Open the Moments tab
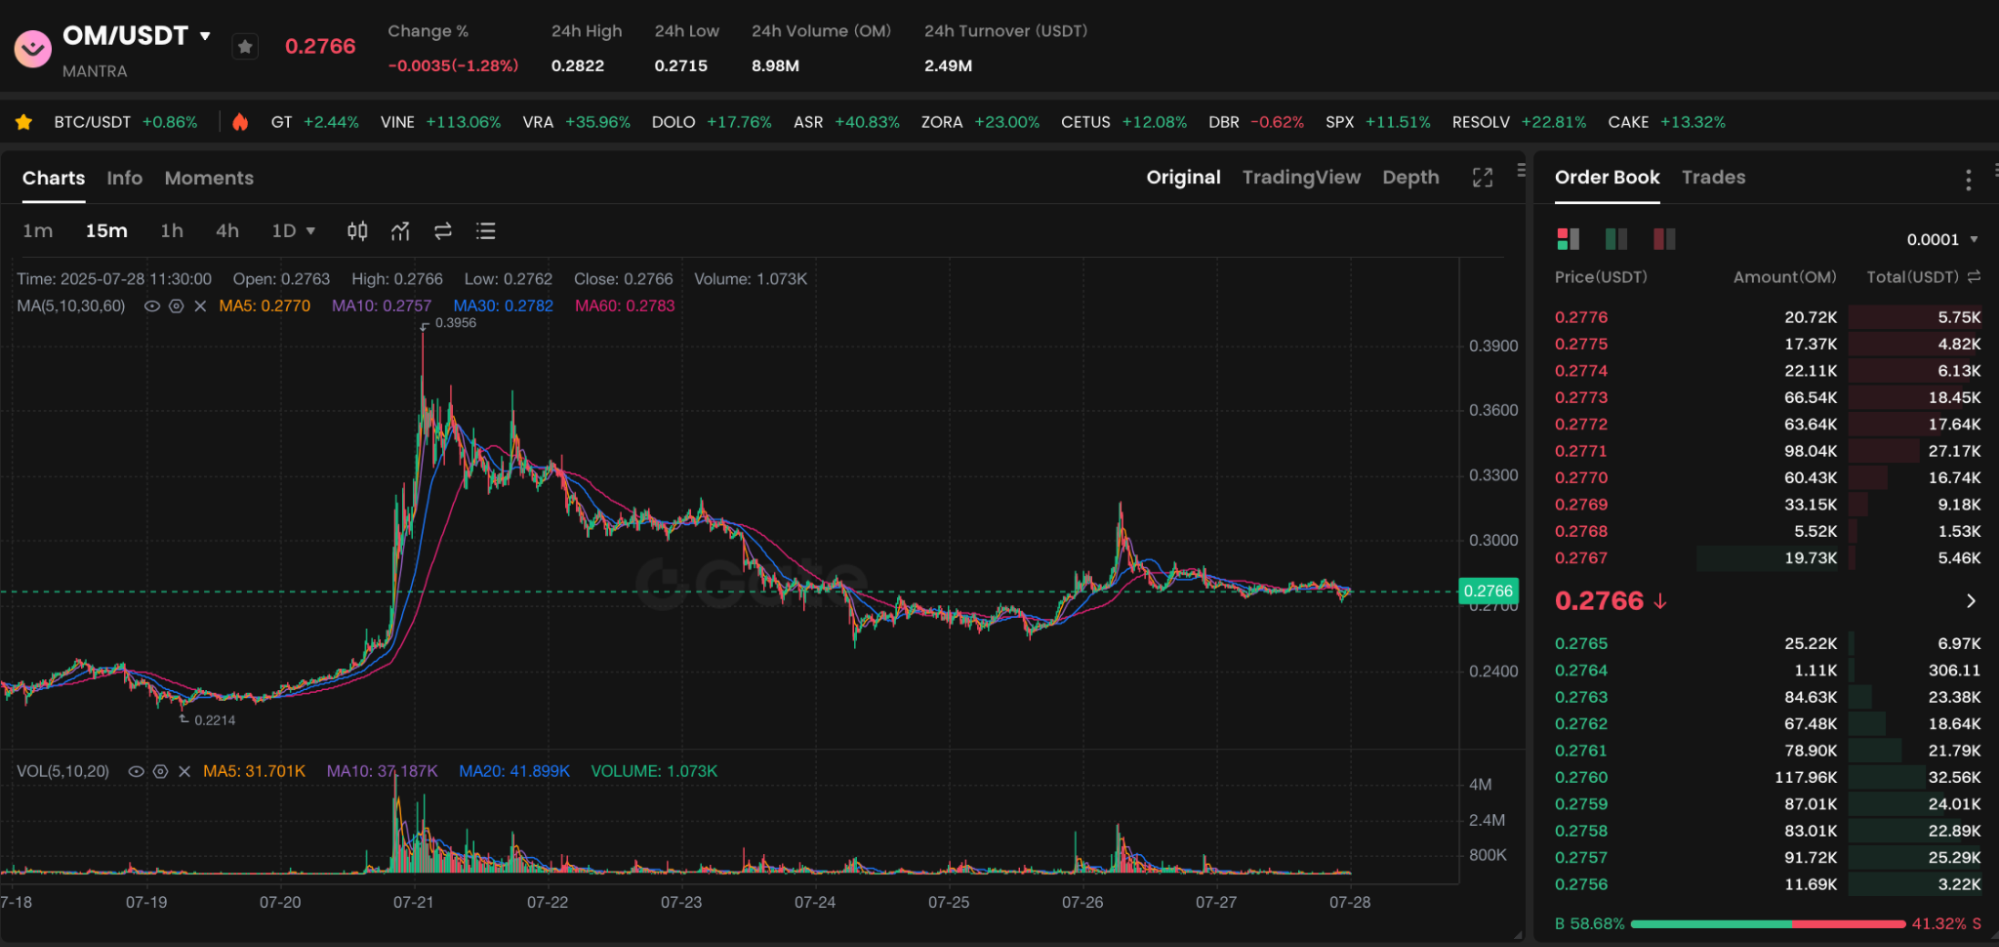 (209, 178)
